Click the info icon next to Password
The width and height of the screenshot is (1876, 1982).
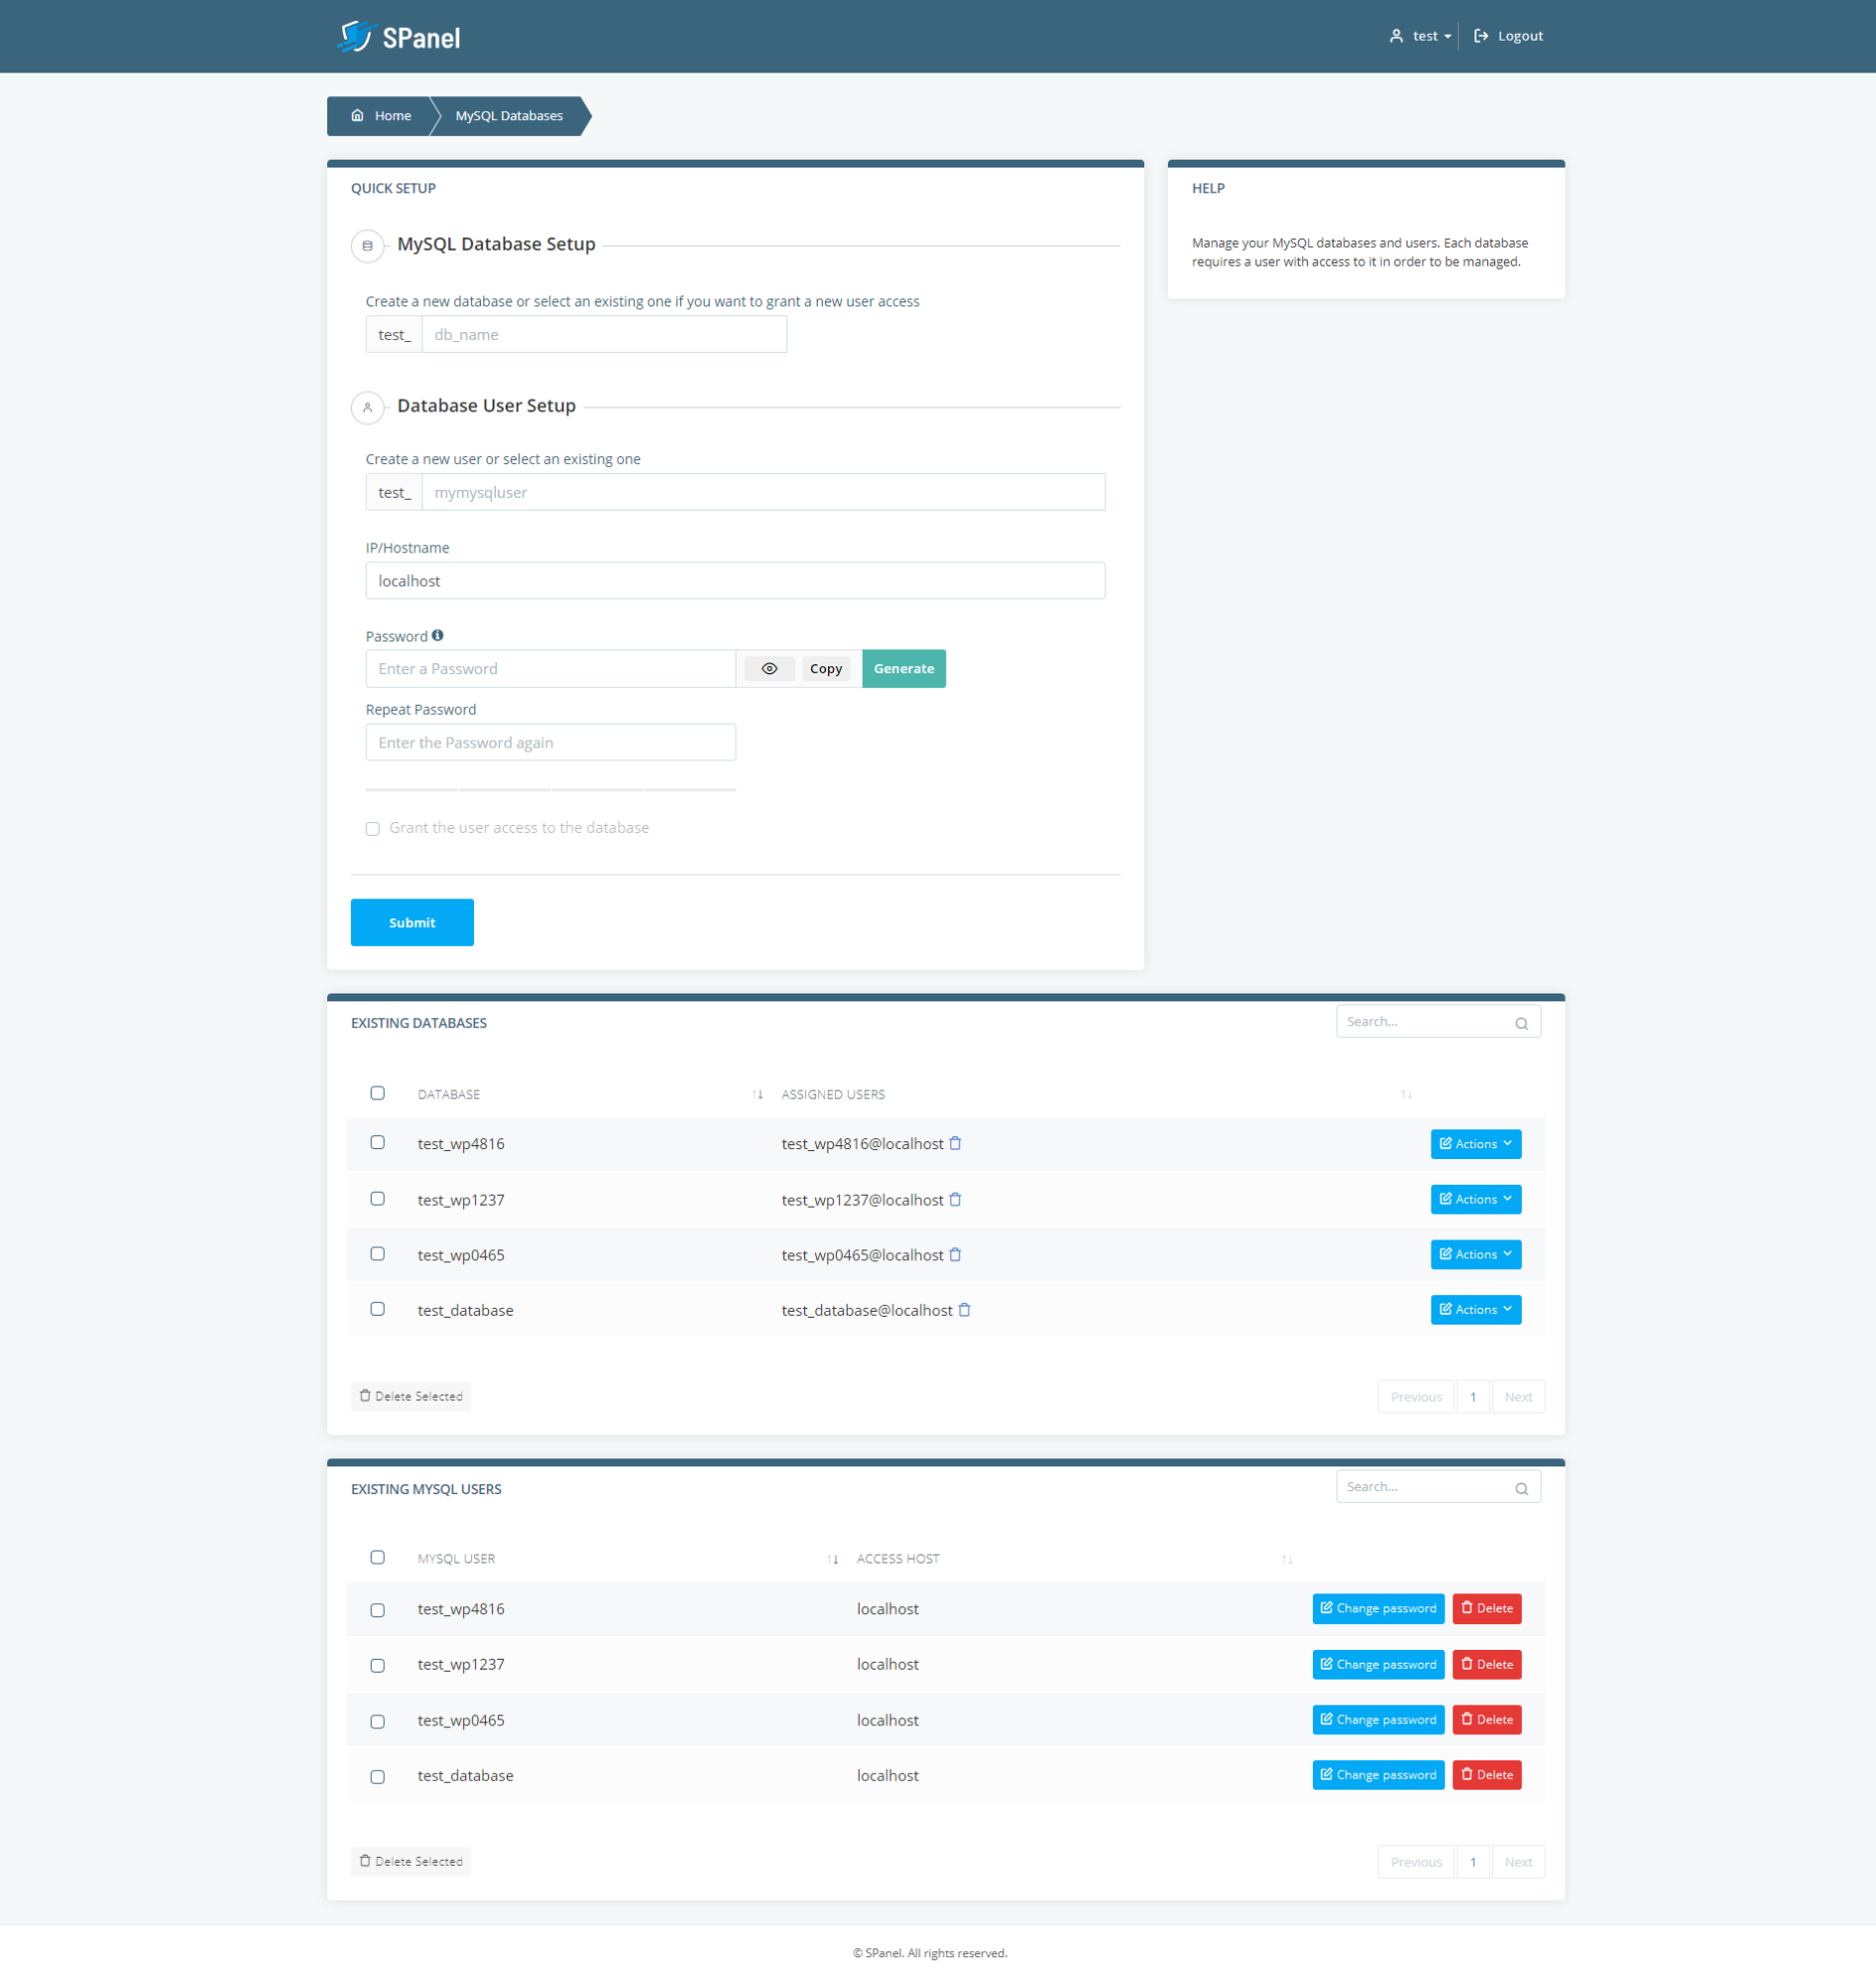click(x=440, y=635)
